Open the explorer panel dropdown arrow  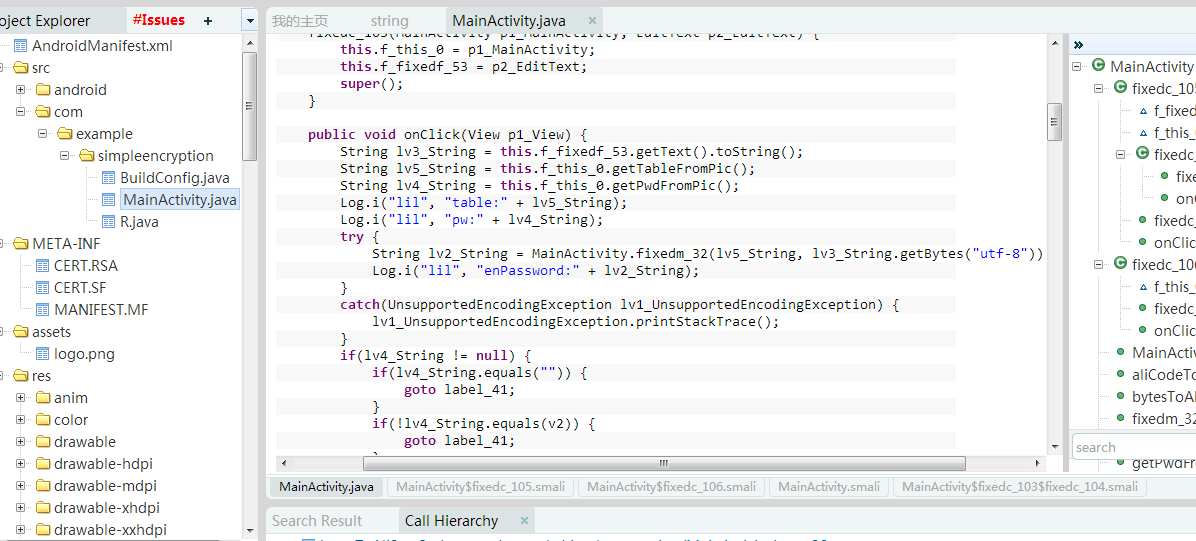(x=249, y=21)
